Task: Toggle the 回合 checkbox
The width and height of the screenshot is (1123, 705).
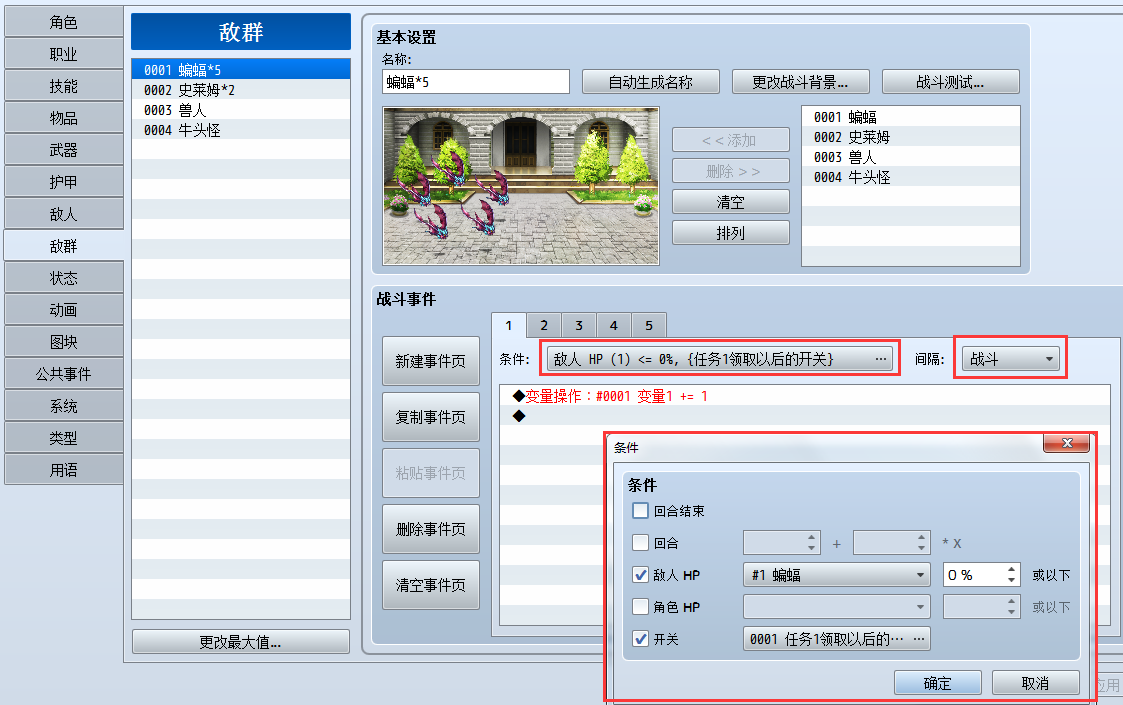Action: 640,543
